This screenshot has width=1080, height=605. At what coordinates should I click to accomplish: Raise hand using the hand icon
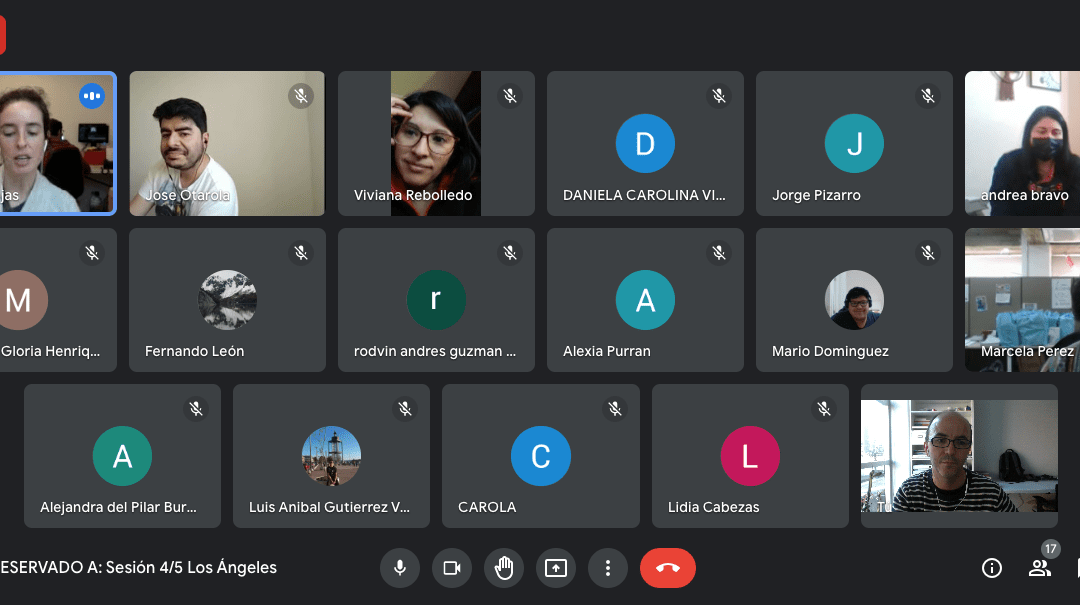(504, 568)
